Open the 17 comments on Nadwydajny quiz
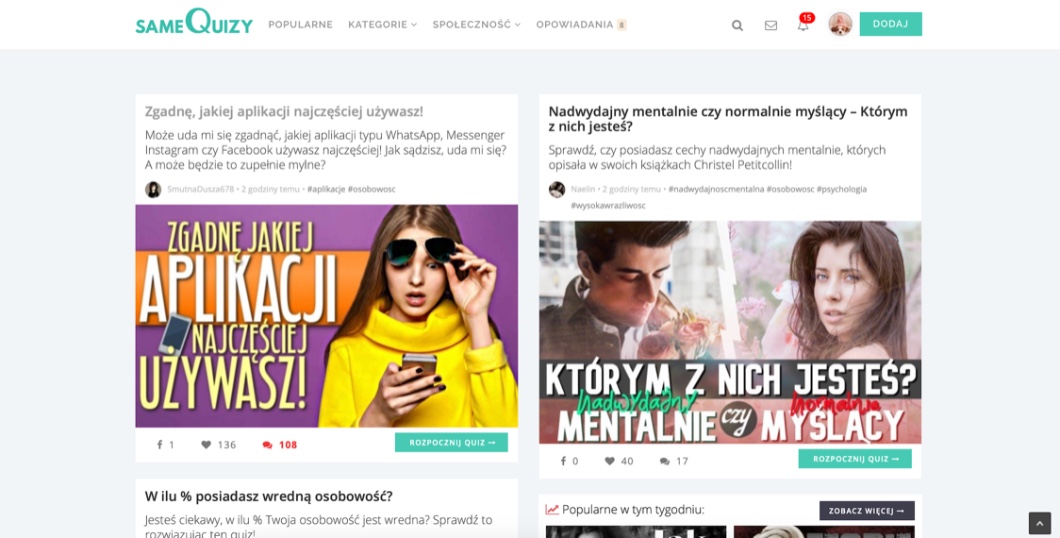 pyautogui.click(x=665, y=461)
